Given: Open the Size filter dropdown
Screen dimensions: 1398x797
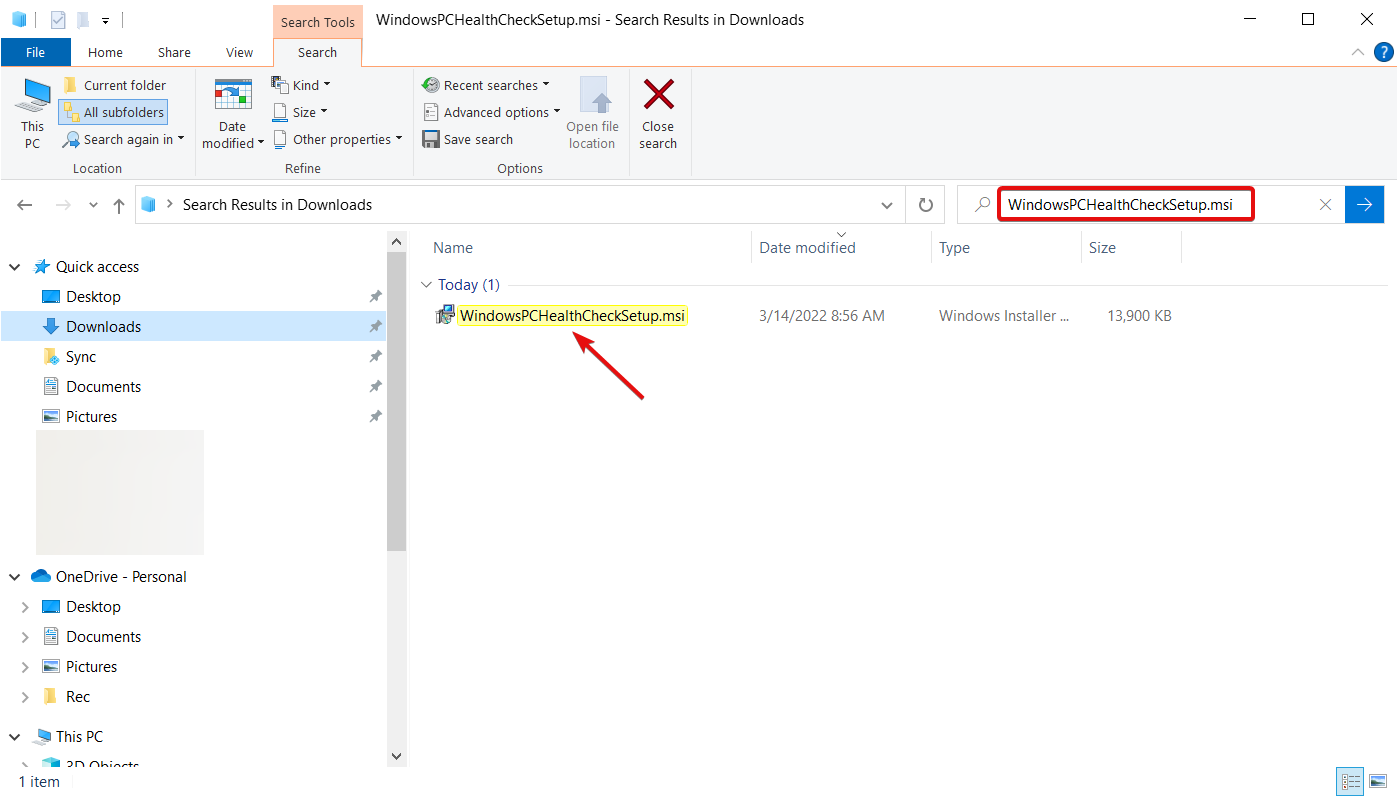Looking at the screenshot, I should [x=300, y=112].
